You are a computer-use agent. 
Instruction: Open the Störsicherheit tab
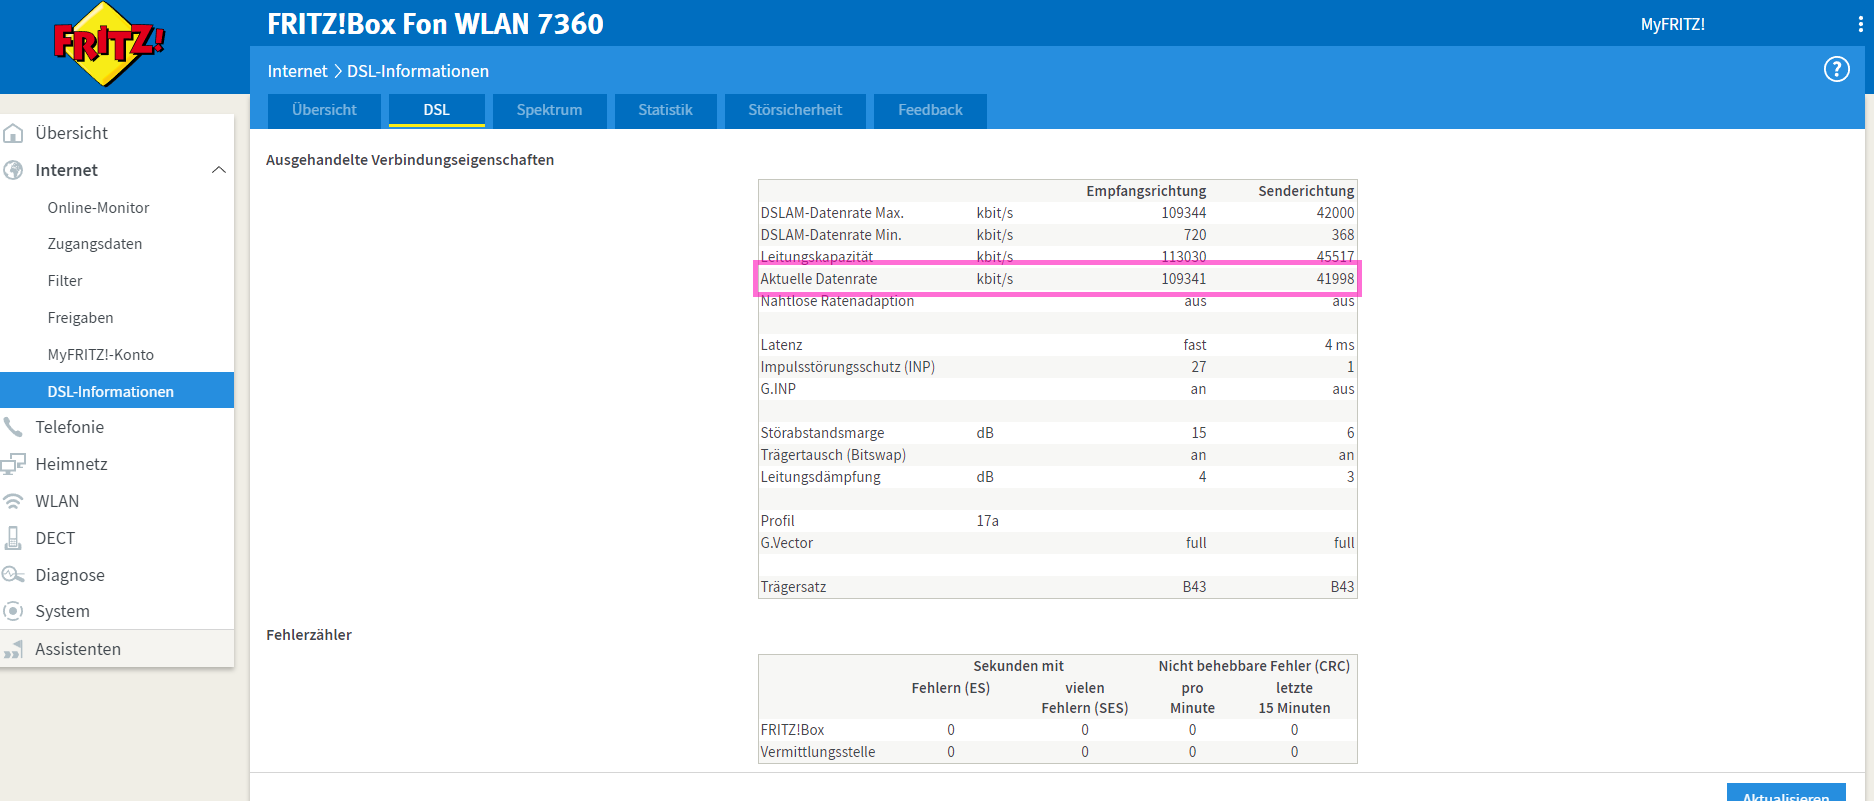pos(794,110)
